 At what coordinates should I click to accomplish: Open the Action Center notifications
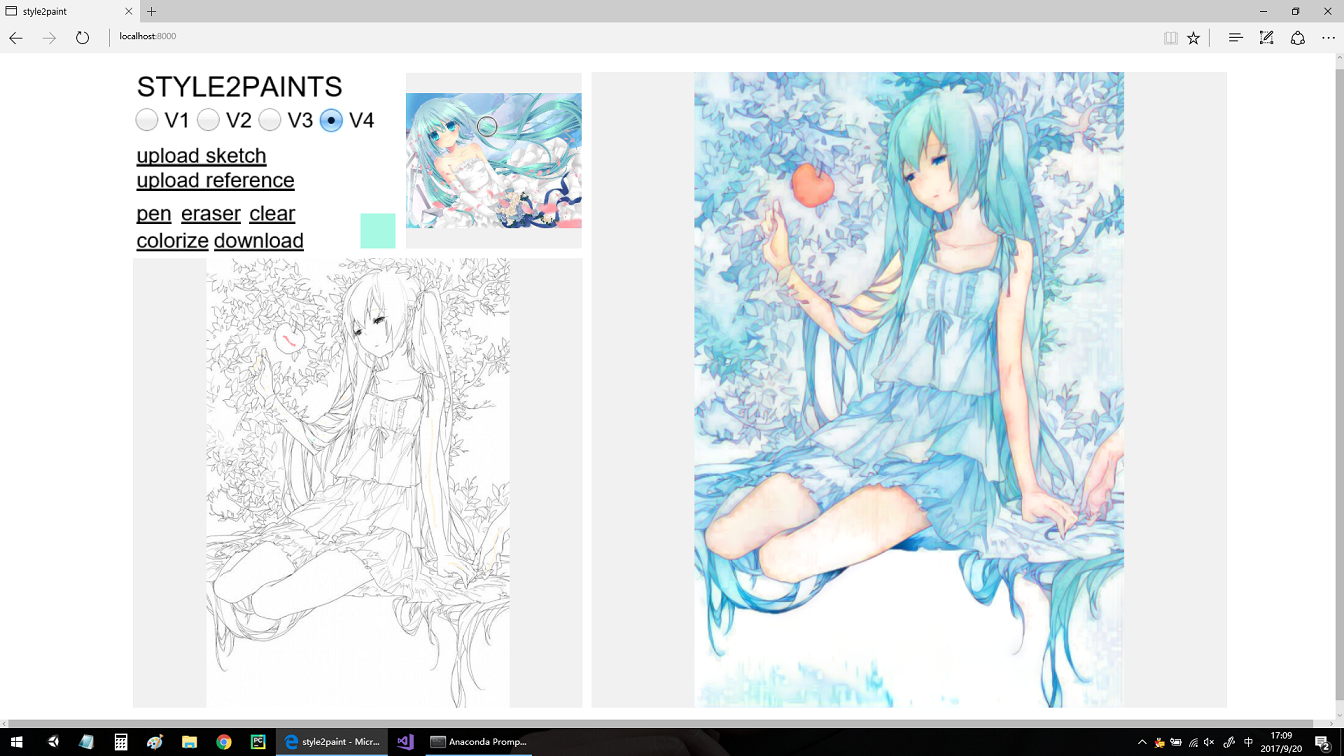click(1322, 742)
